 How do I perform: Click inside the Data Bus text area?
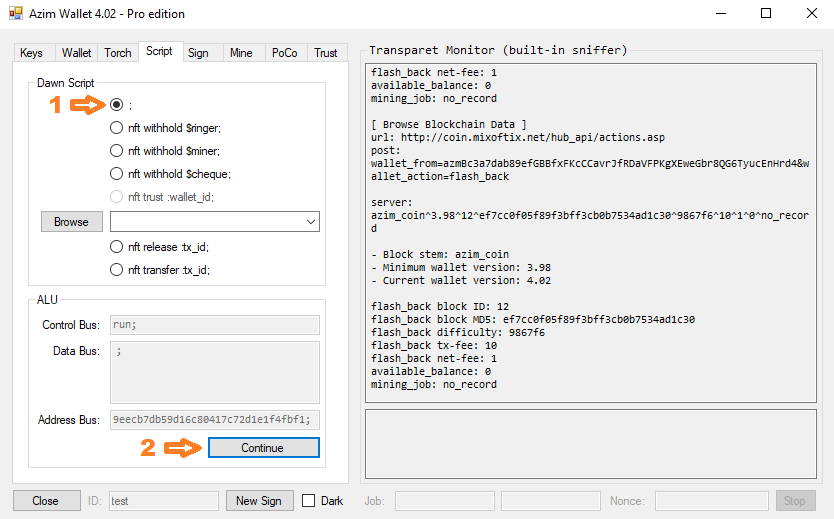[215, 372]
